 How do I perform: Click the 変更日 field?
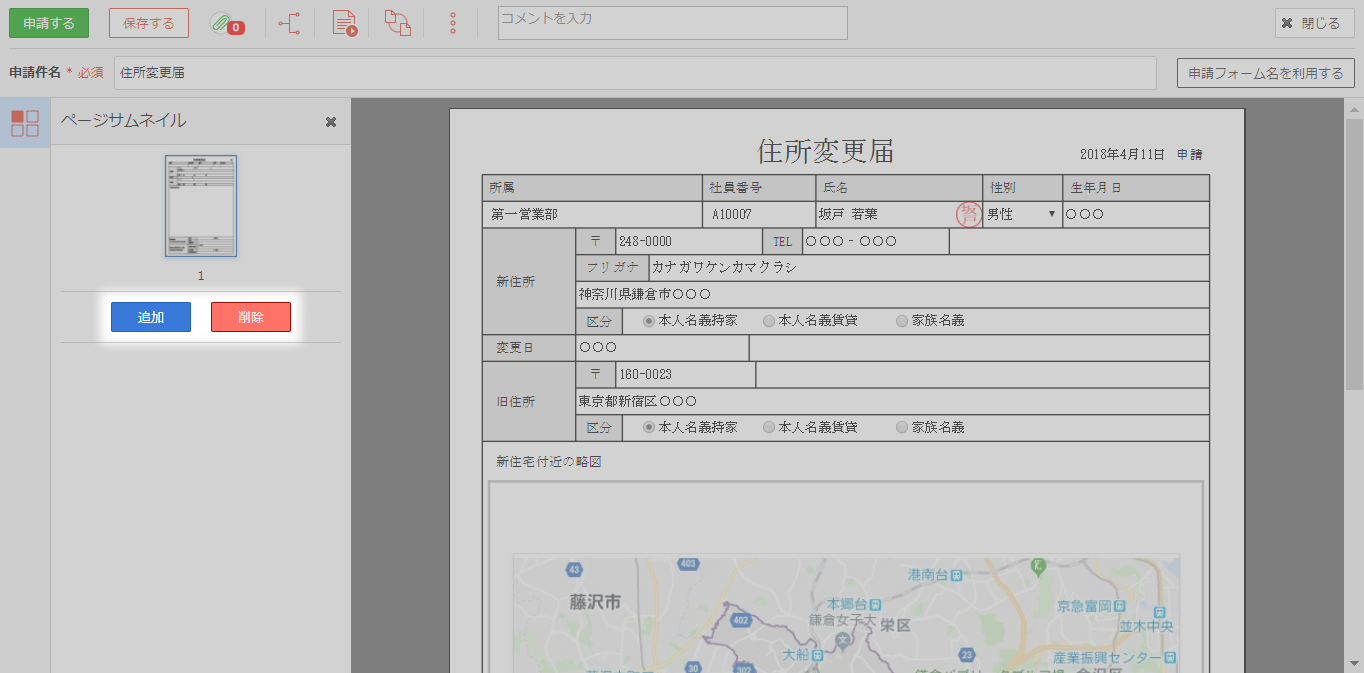tap(662, 347)
